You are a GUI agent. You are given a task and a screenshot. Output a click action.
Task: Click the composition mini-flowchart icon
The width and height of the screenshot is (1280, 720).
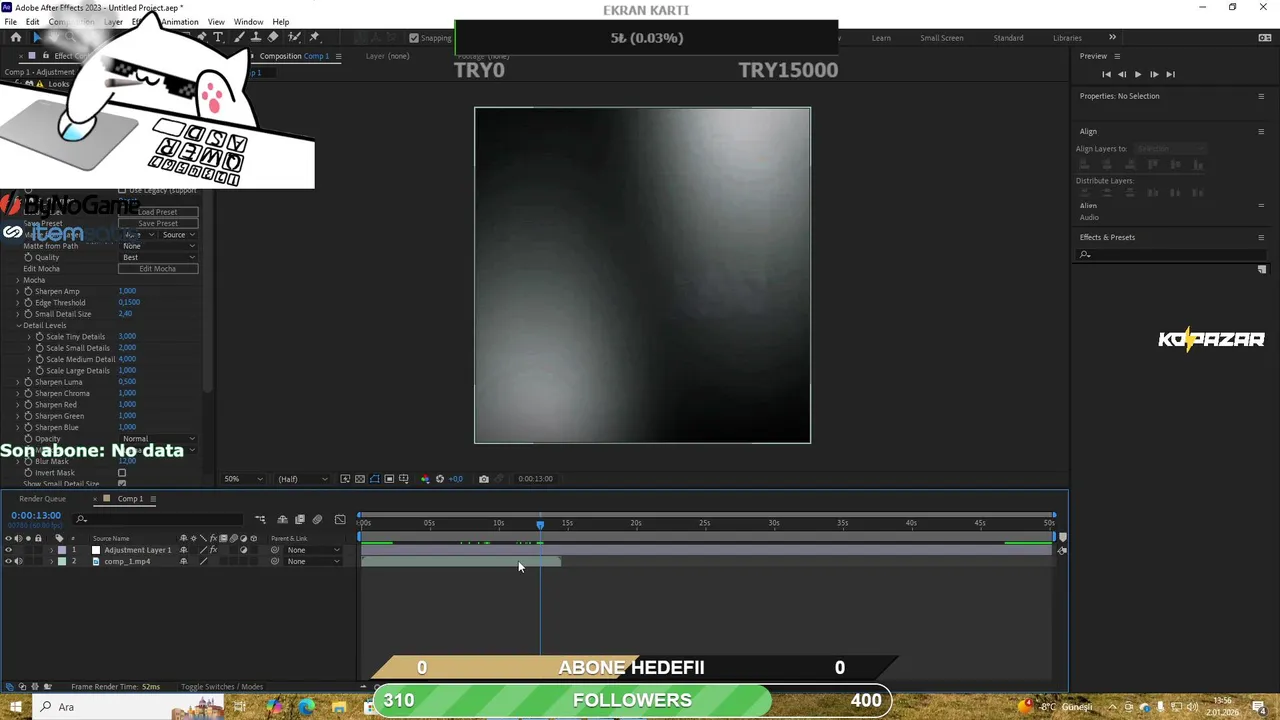click(260, 519)
